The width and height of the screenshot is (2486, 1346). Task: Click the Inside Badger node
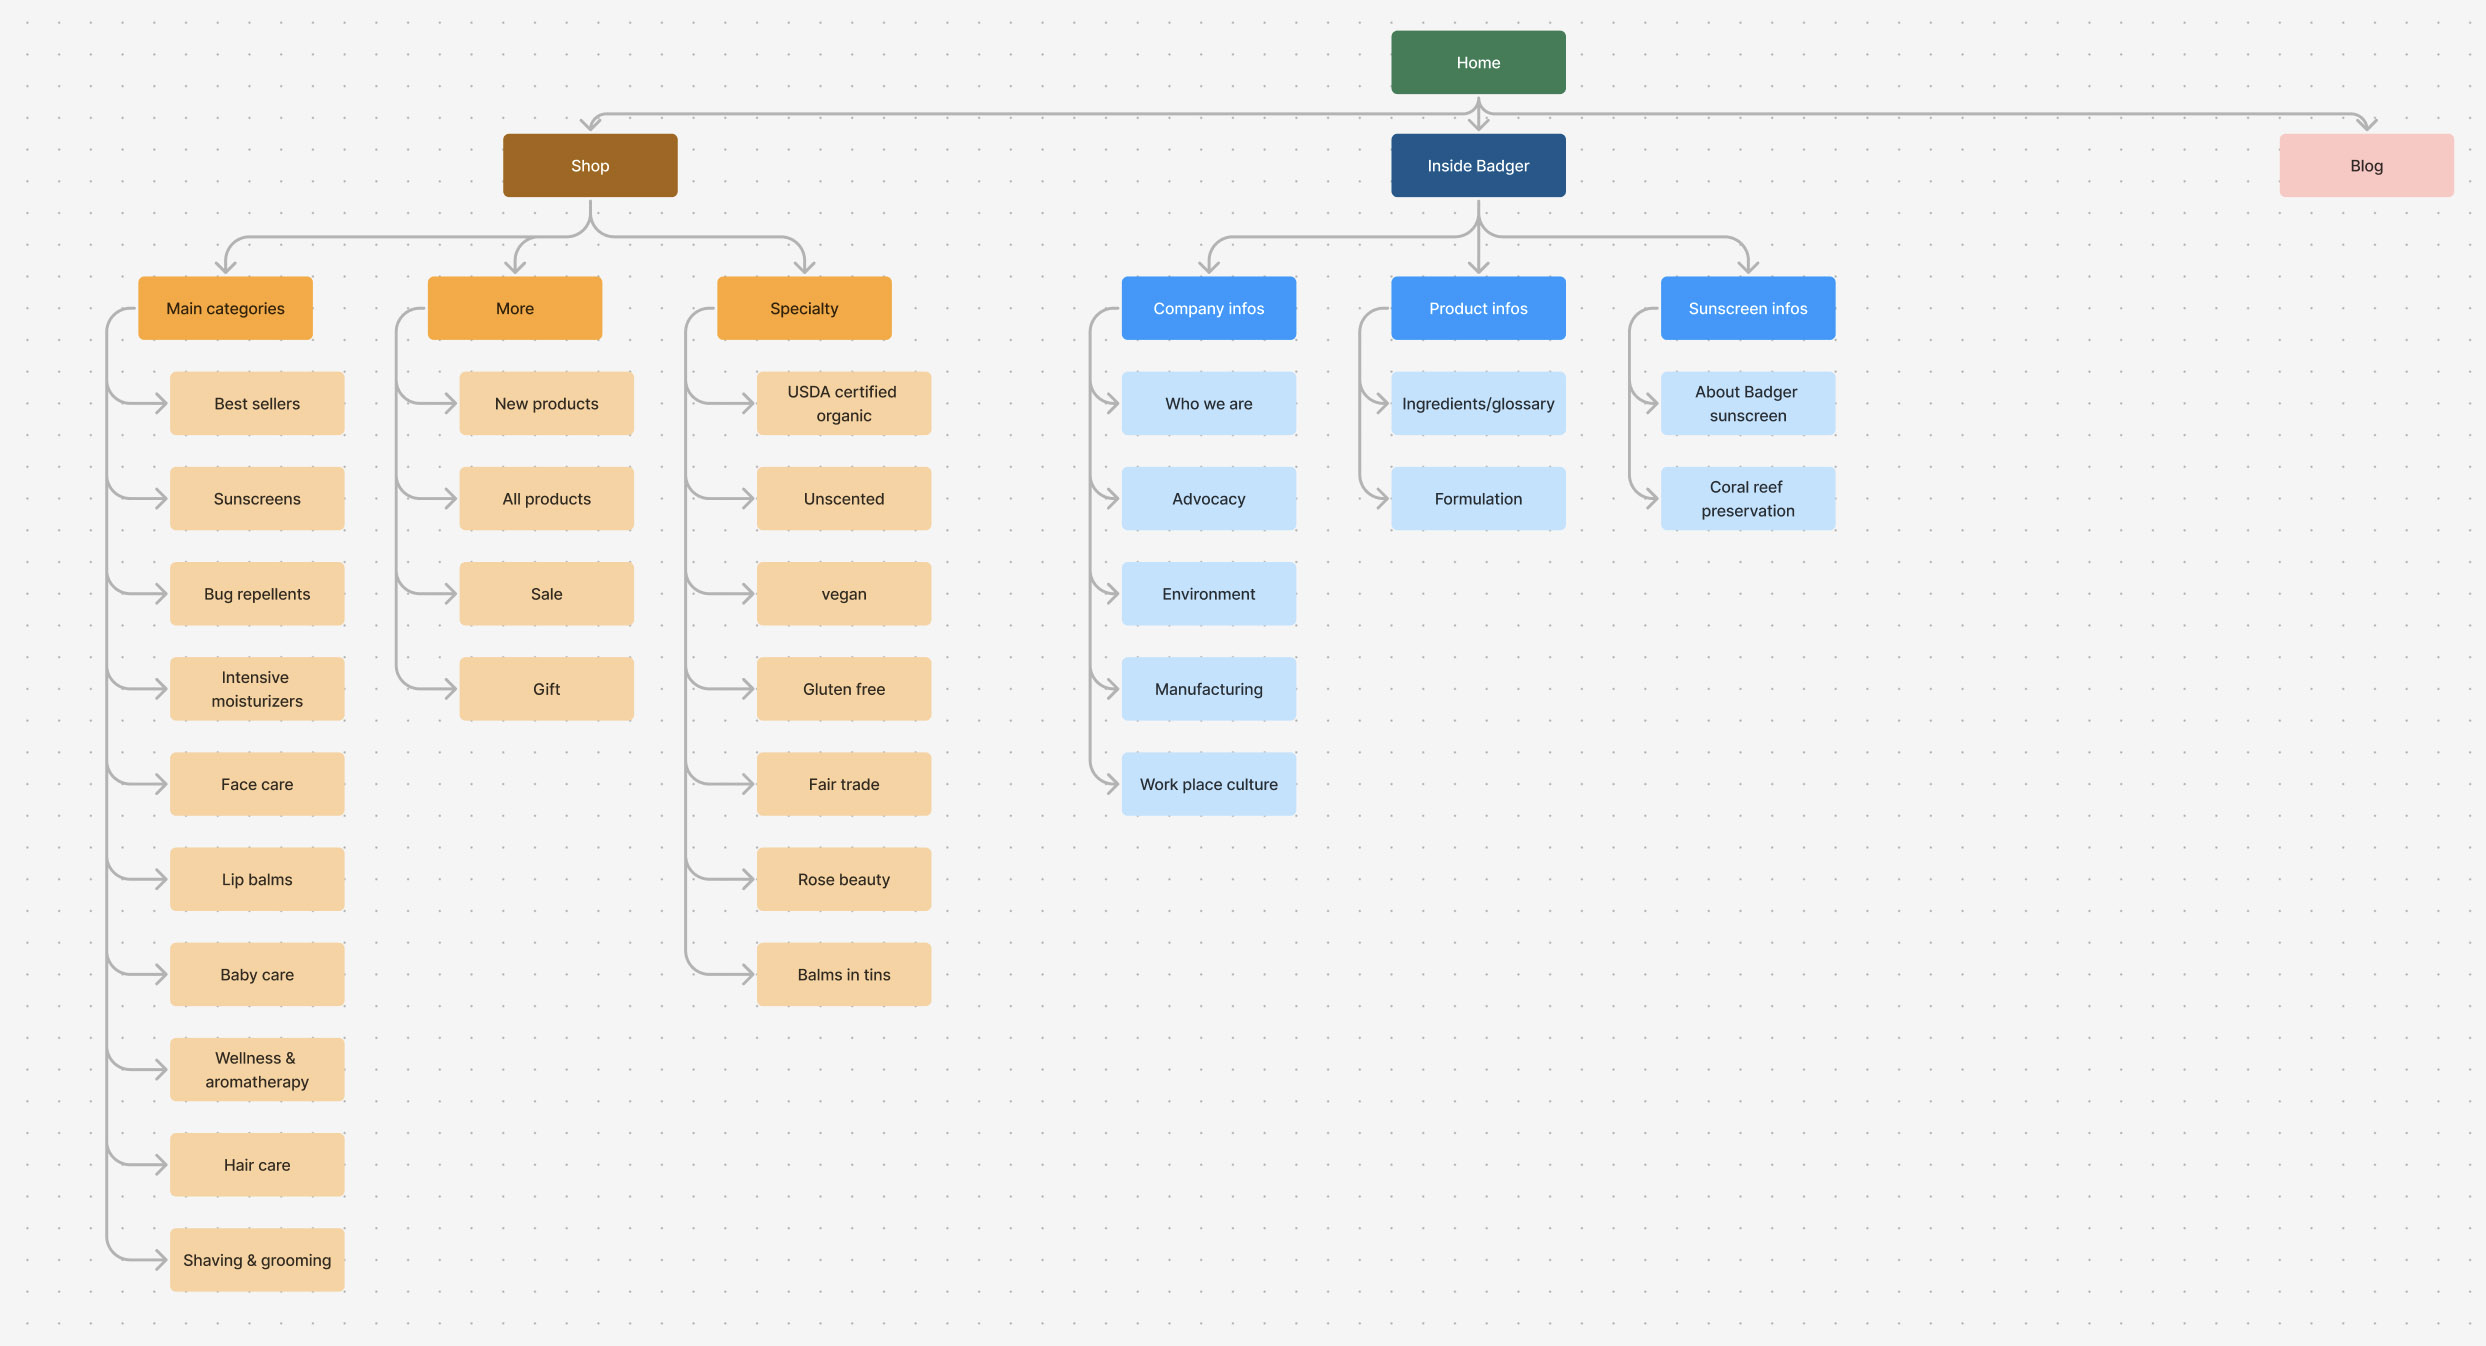click(1477, 165)
